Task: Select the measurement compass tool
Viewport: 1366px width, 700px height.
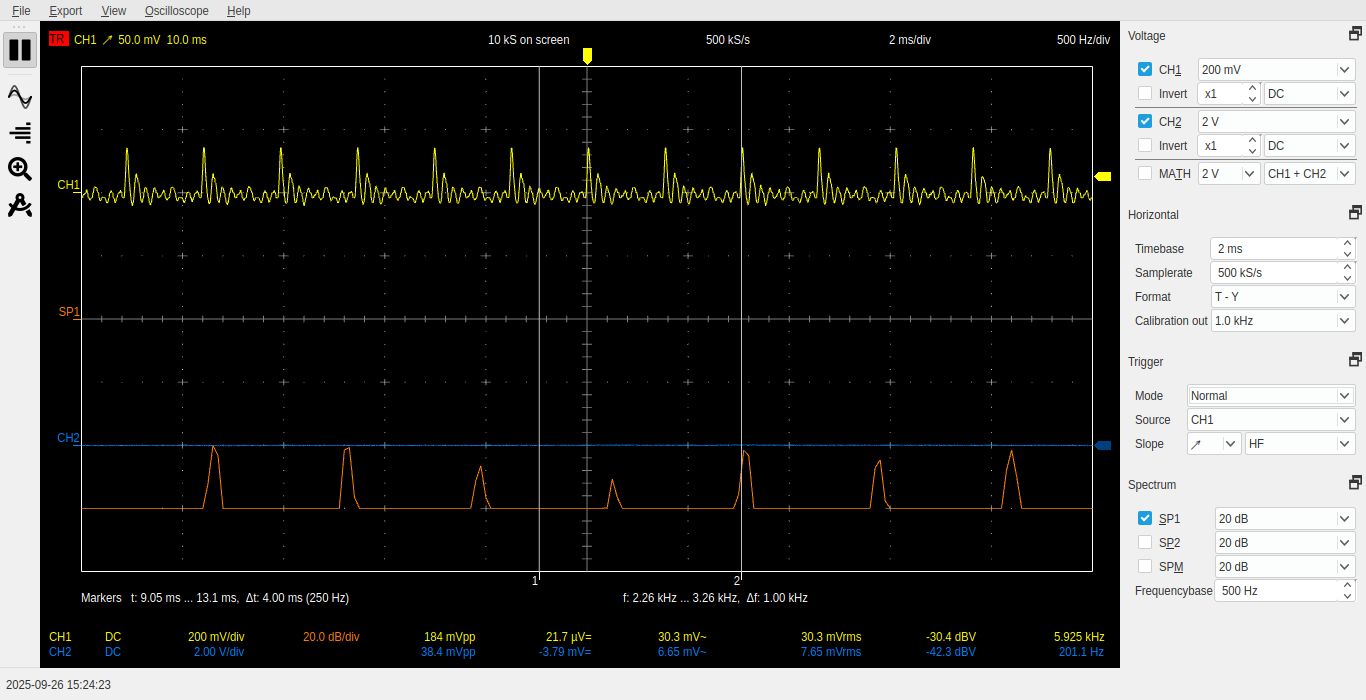Action: tap(20, 205)
